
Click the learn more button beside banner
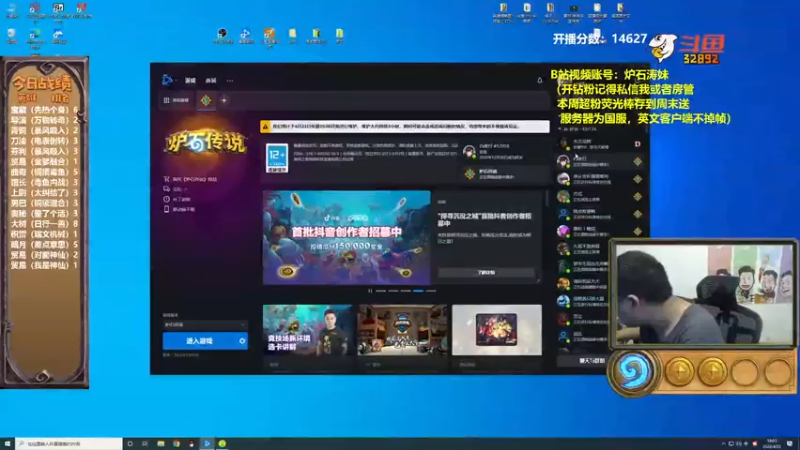click(486, 272)
